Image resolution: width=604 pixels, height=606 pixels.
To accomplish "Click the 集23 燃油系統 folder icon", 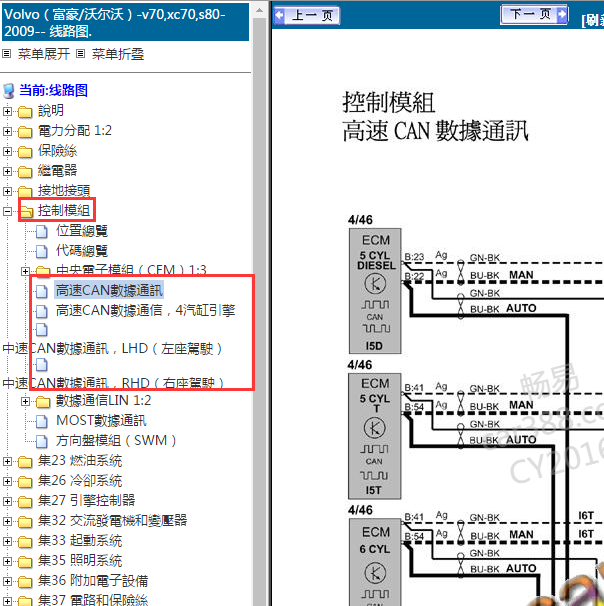I will coord(25,462).
